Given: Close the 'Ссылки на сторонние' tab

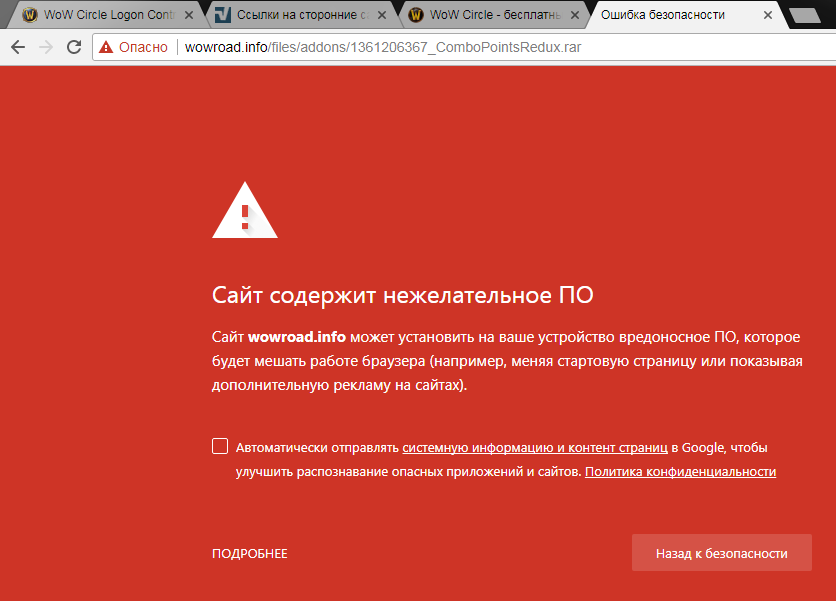Looking at the screenshot, I should pyautogui.click(x=382, y=15).
